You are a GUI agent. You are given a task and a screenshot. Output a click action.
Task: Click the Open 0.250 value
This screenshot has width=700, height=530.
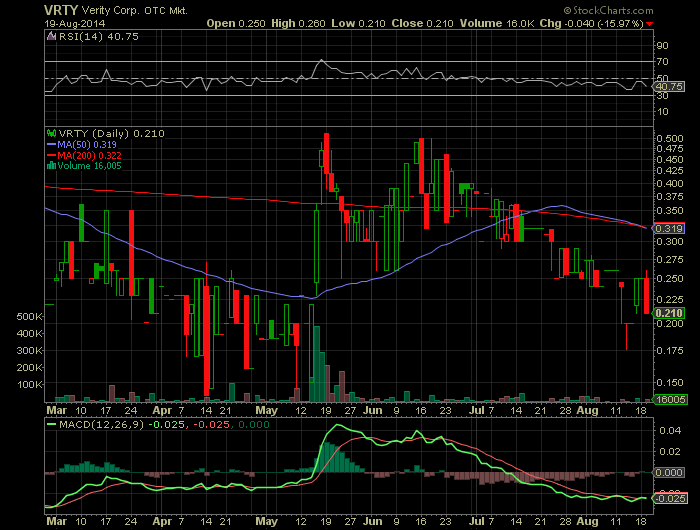tap(236, 23)
